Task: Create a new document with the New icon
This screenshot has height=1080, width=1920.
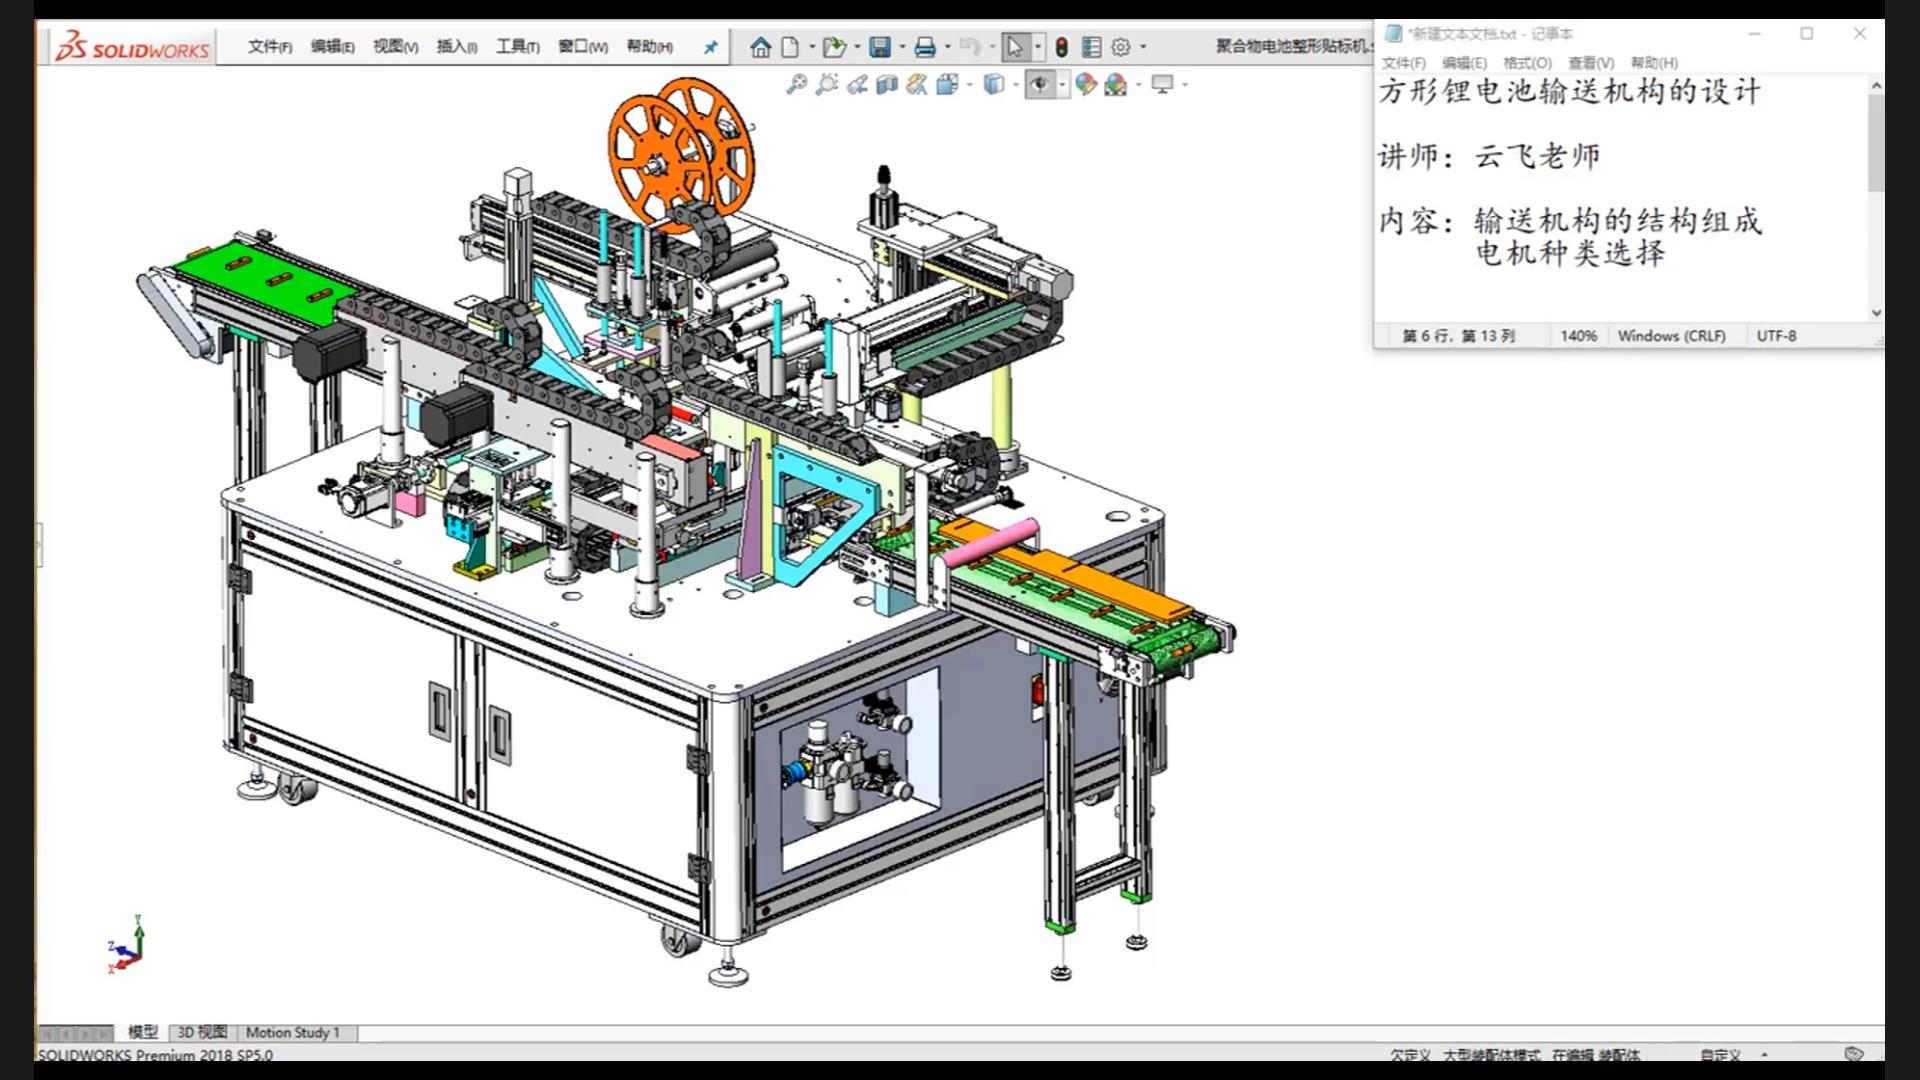Action: point(790,47)
